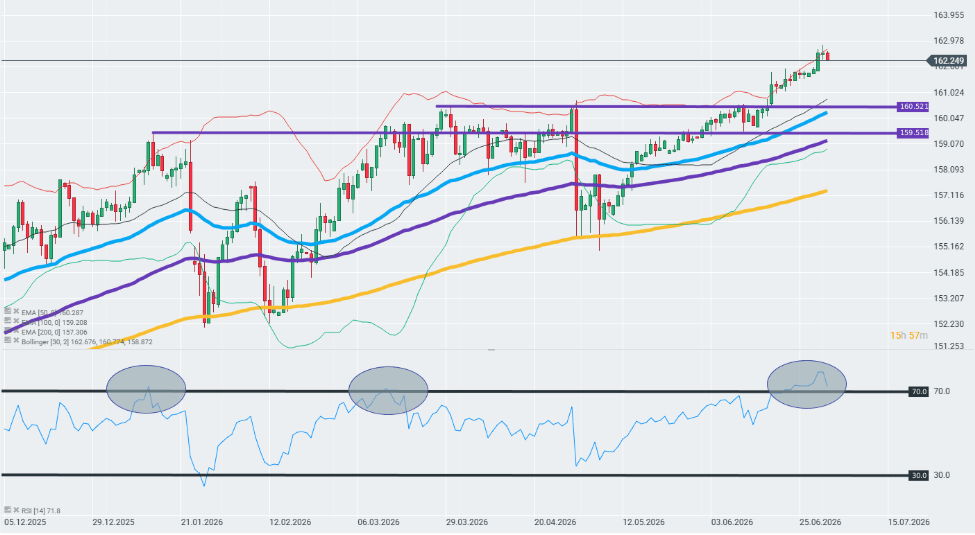Click the 162.978 price axis value
This screenshot has height=535, width=975.
[x=949, y=40]
